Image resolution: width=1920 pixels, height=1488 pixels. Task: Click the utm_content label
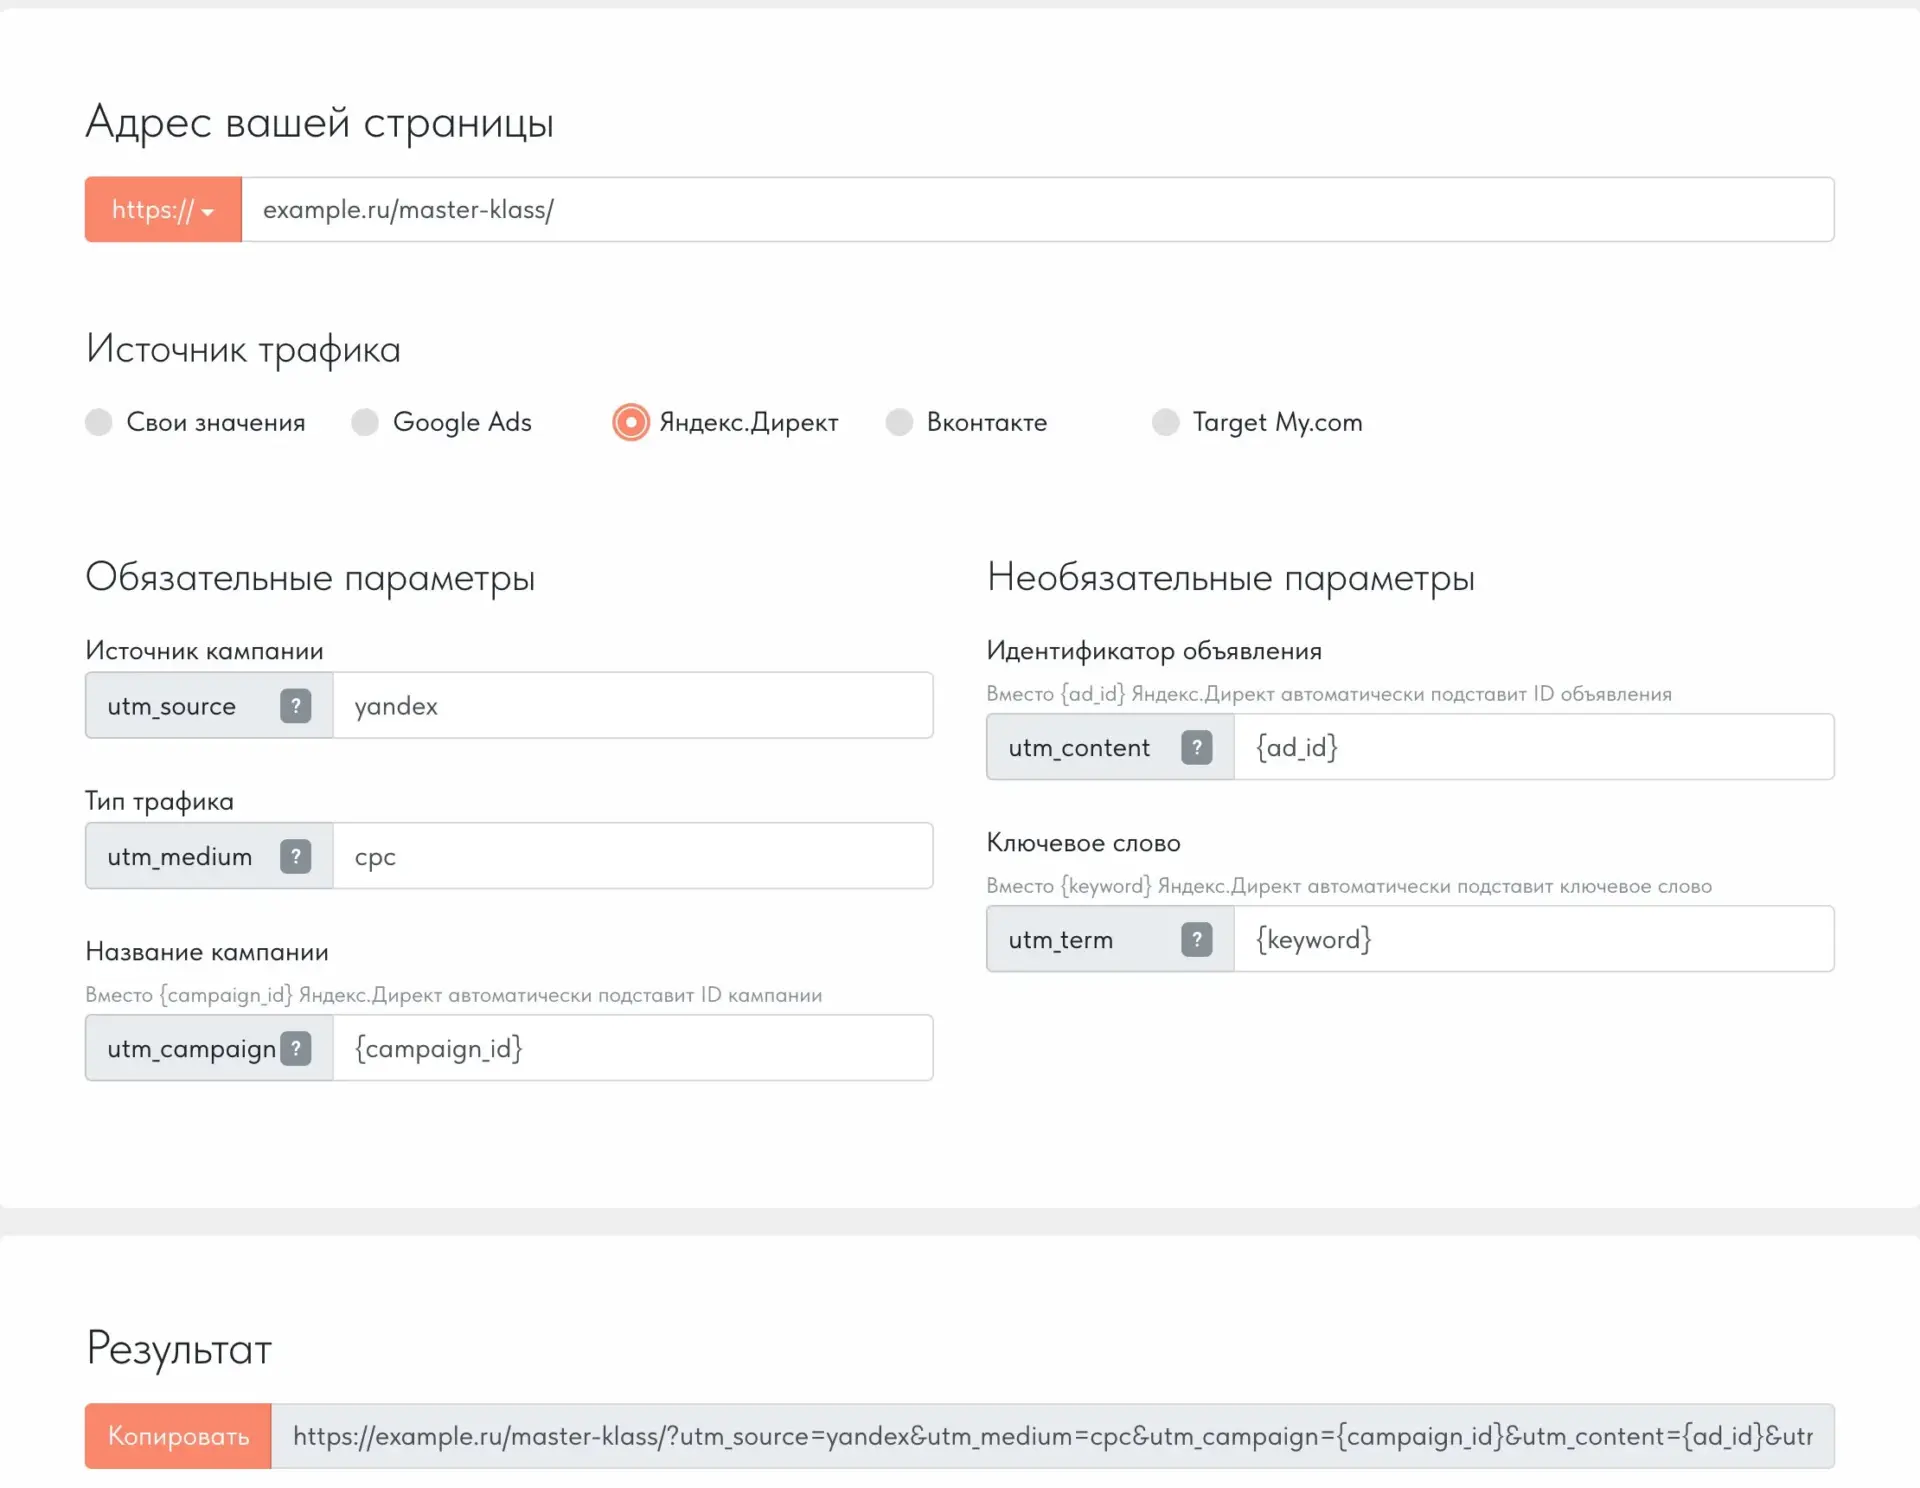[1079, 748]
